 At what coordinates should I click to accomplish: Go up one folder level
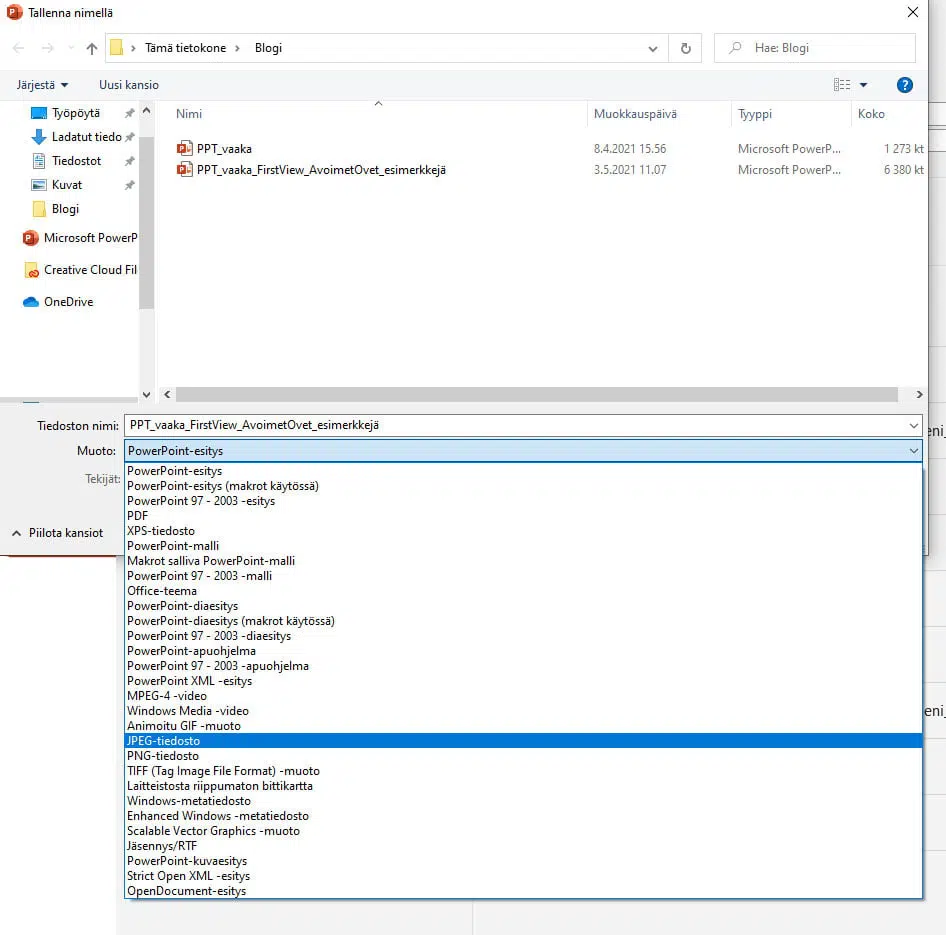tap(92, 48)
